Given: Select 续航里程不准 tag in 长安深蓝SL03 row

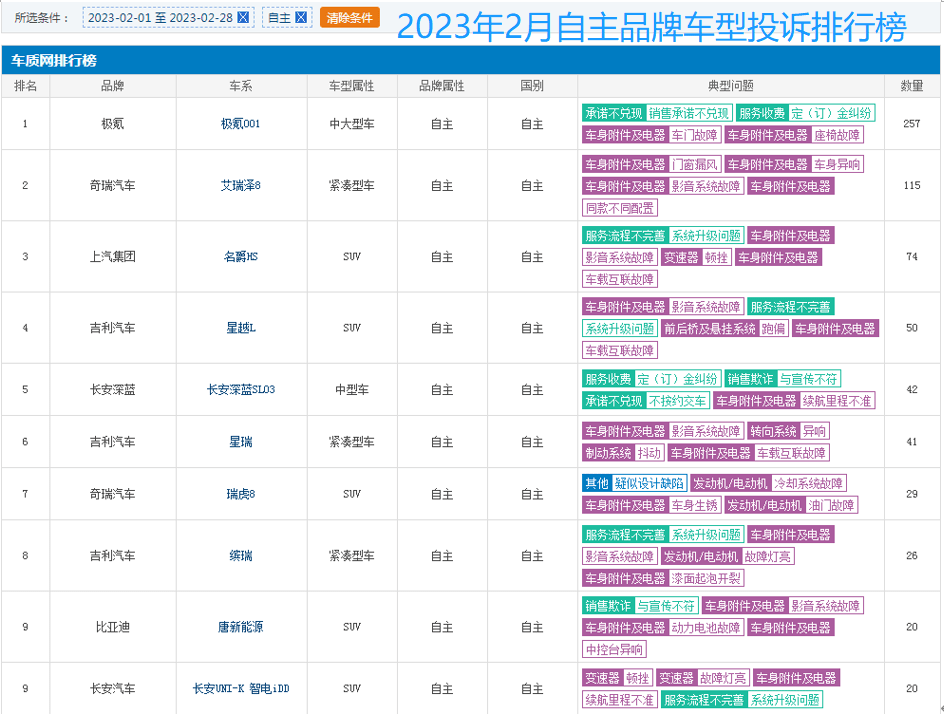Looking at the screenshot, I should point(837,401).
